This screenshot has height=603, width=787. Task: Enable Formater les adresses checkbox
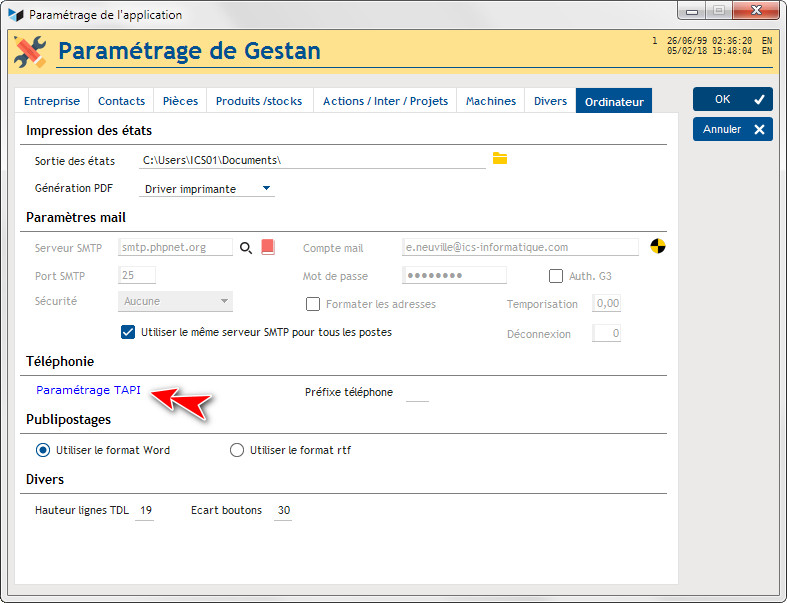[x=313, y=304]
